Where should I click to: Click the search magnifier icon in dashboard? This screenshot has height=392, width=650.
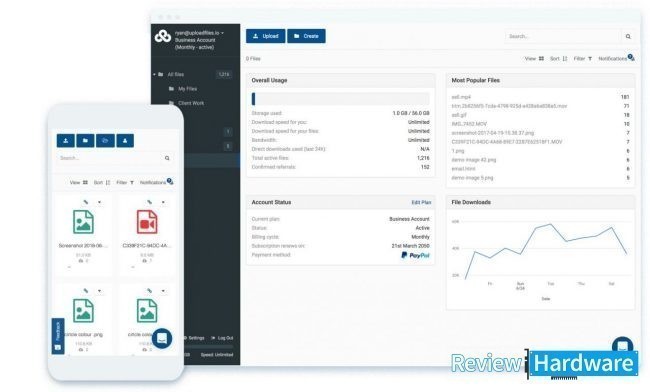point(628,36)
